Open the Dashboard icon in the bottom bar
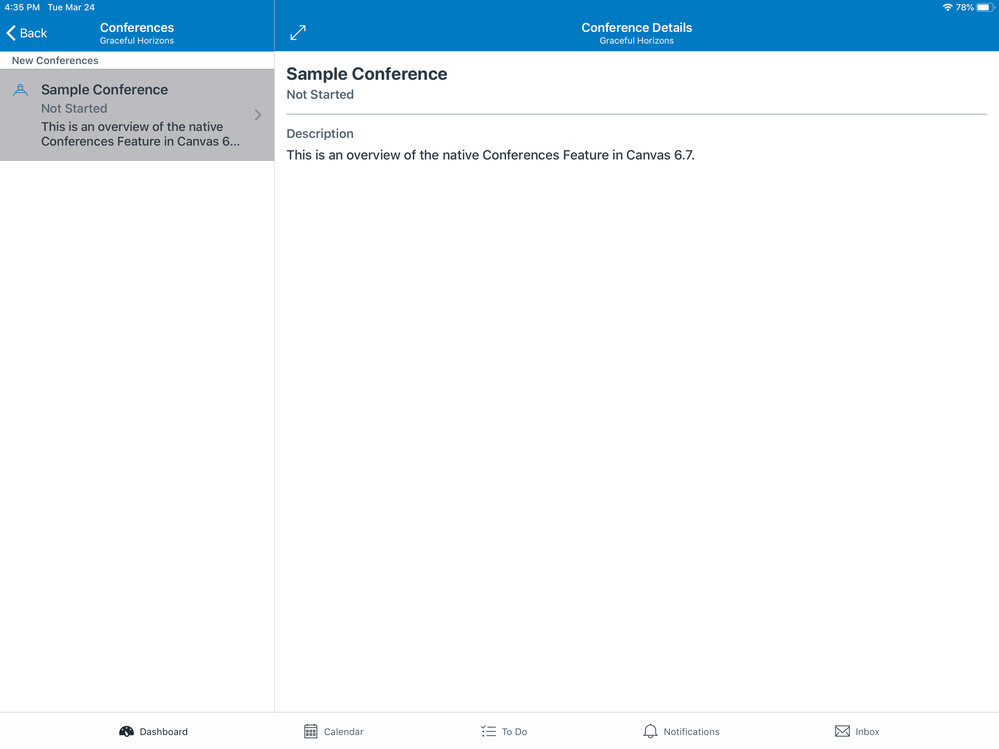 (x=124, y=731)
